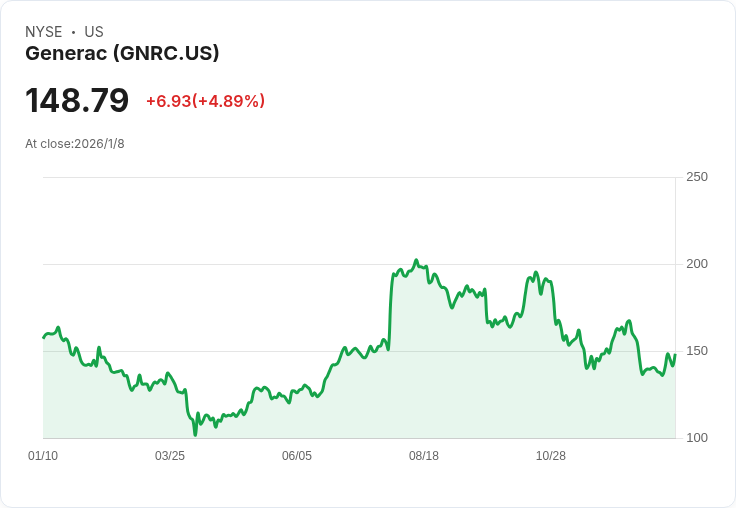
Task: Select the 100 y-axis label
Action: pyautogui.click(x=696, y=438)
